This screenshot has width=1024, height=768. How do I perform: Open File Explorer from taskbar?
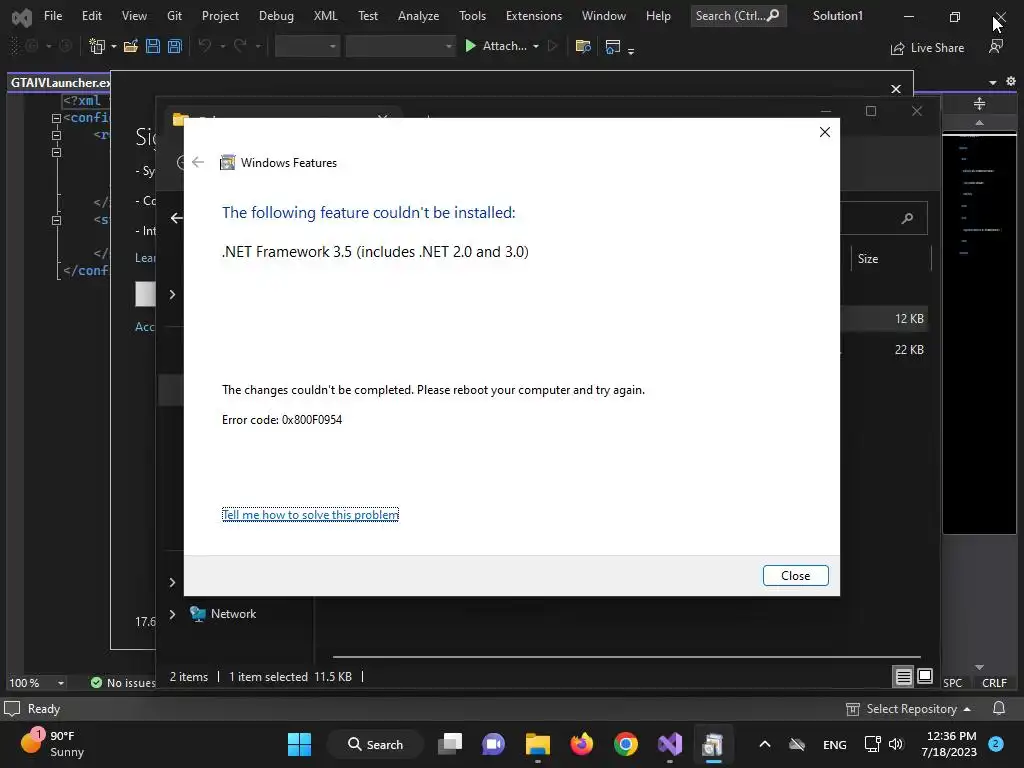point(537,744)
